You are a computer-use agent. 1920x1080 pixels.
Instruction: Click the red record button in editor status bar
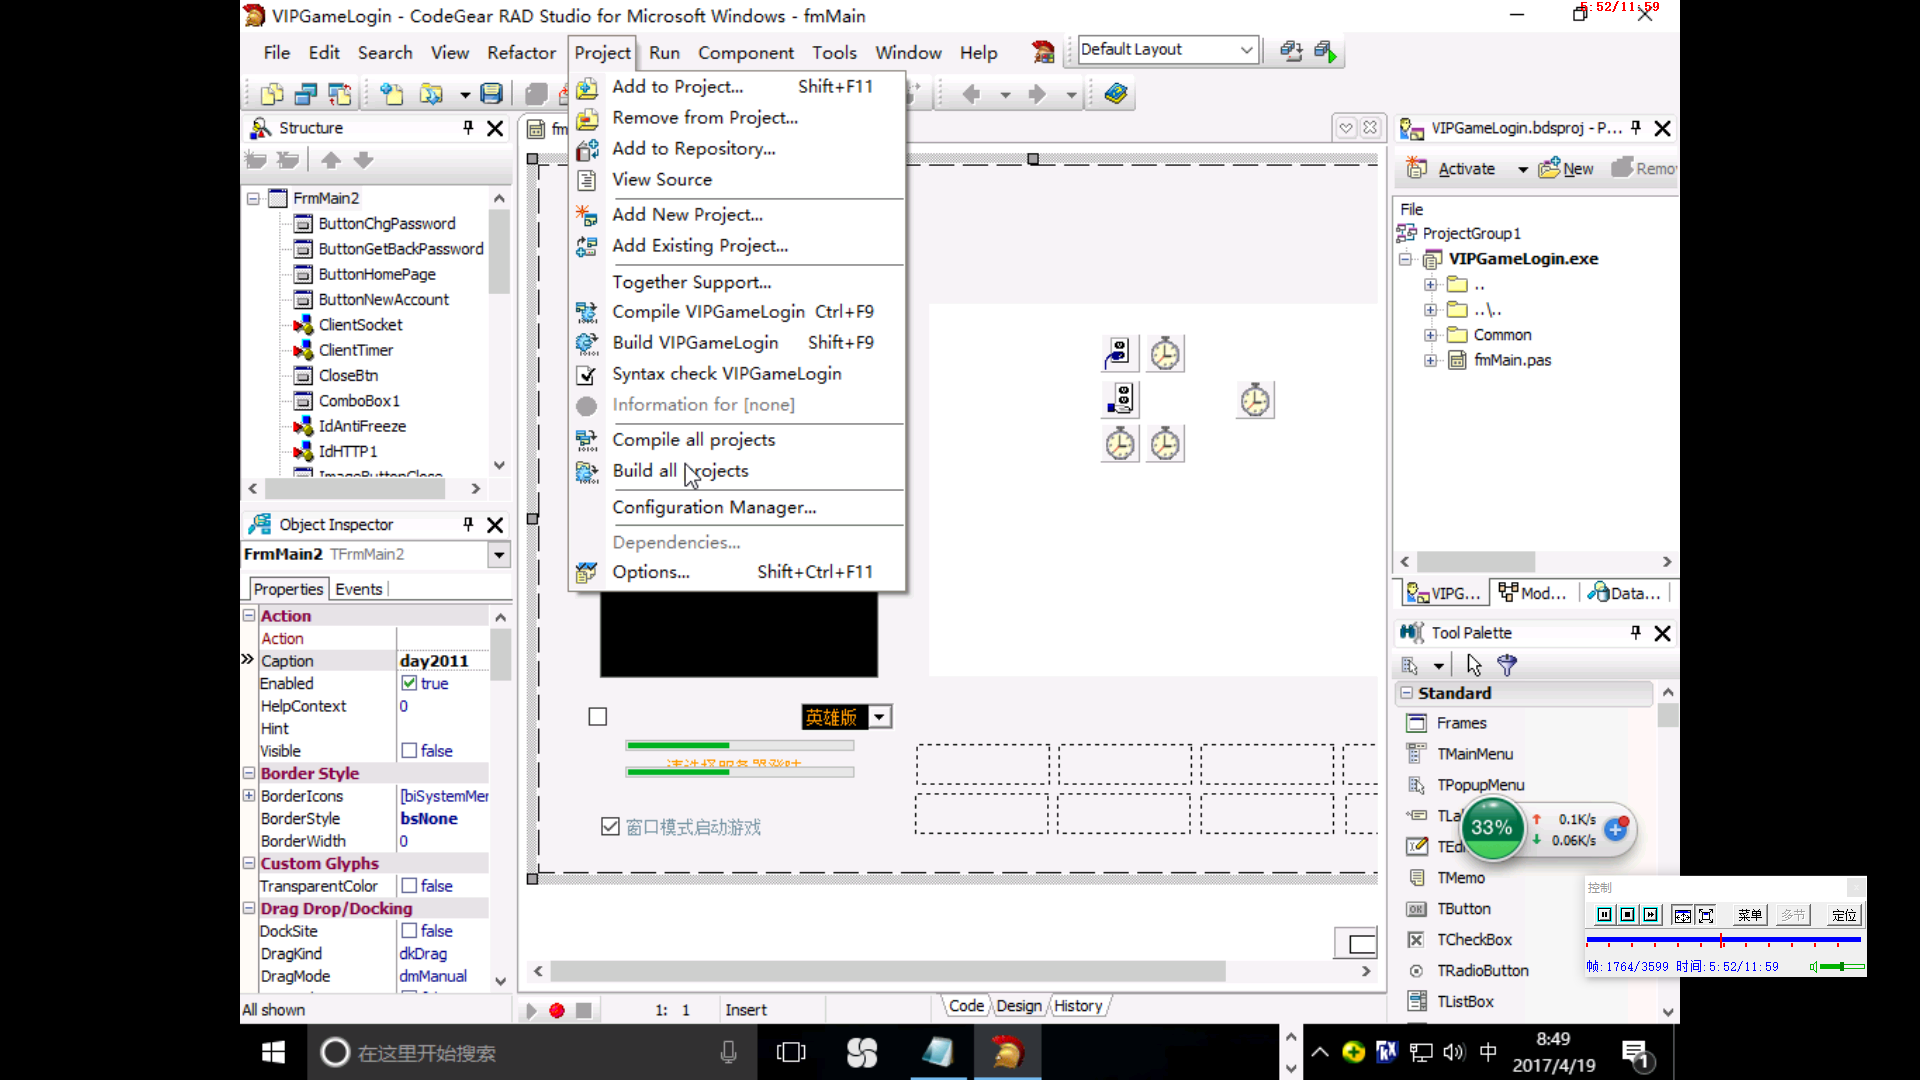pyautogui.click(x=557, y=1010)
